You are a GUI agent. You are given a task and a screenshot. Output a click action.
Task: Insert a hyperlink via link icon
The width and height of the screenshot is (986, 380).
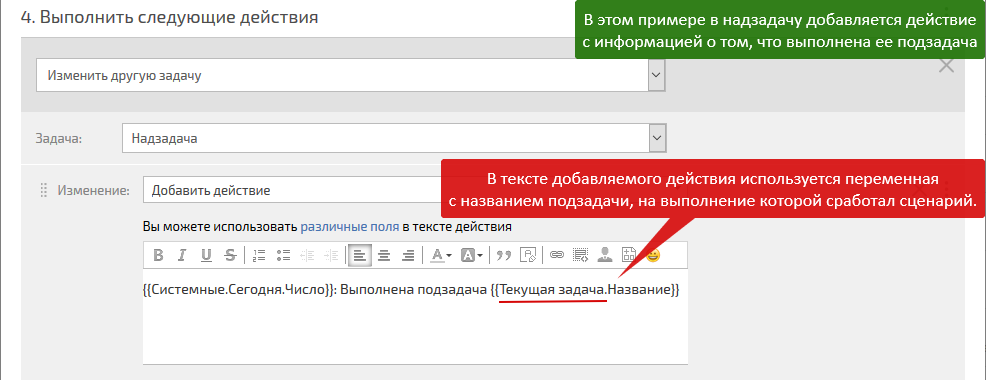pyautogui.click(x=557, y=255)
